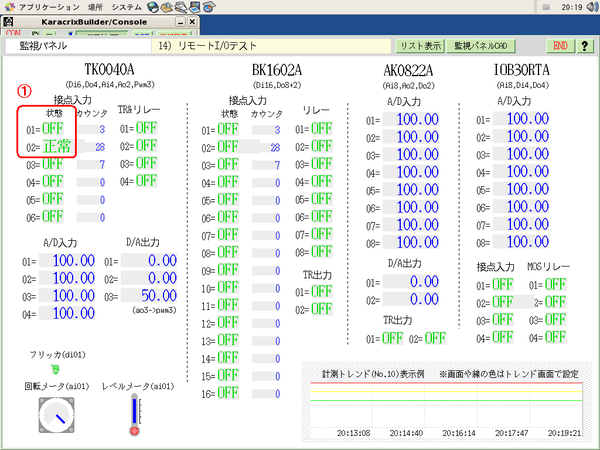Open 監視パネルCAD editor button
This screenshot has width=600, height=450.
pyautogui.click(x=481, y=46)
